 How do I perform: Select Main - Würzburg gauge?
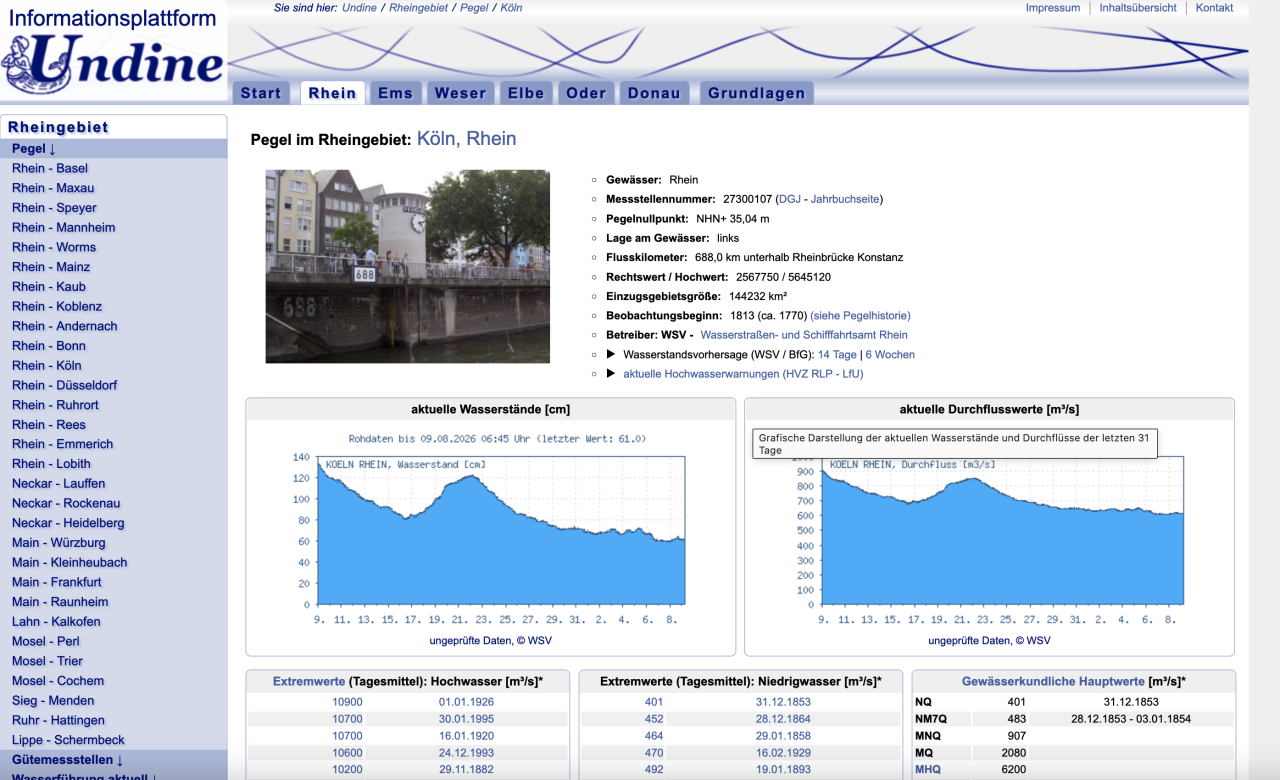[x=58, y=542]
